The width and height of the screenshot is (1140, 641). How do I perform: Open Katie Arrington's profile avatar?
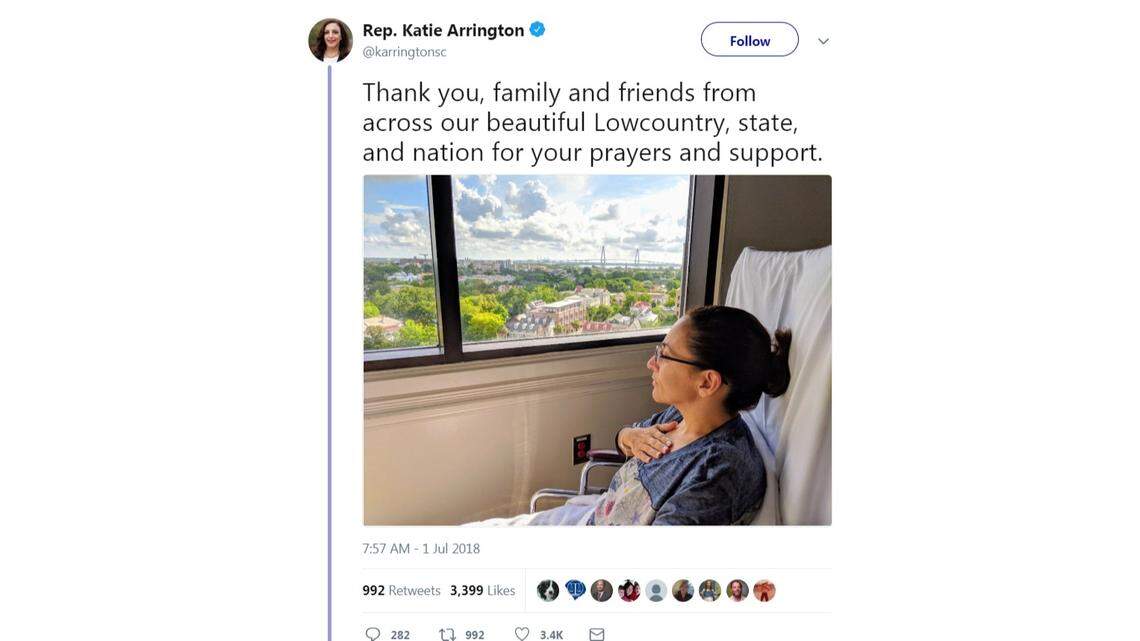(x=330, y=41)
